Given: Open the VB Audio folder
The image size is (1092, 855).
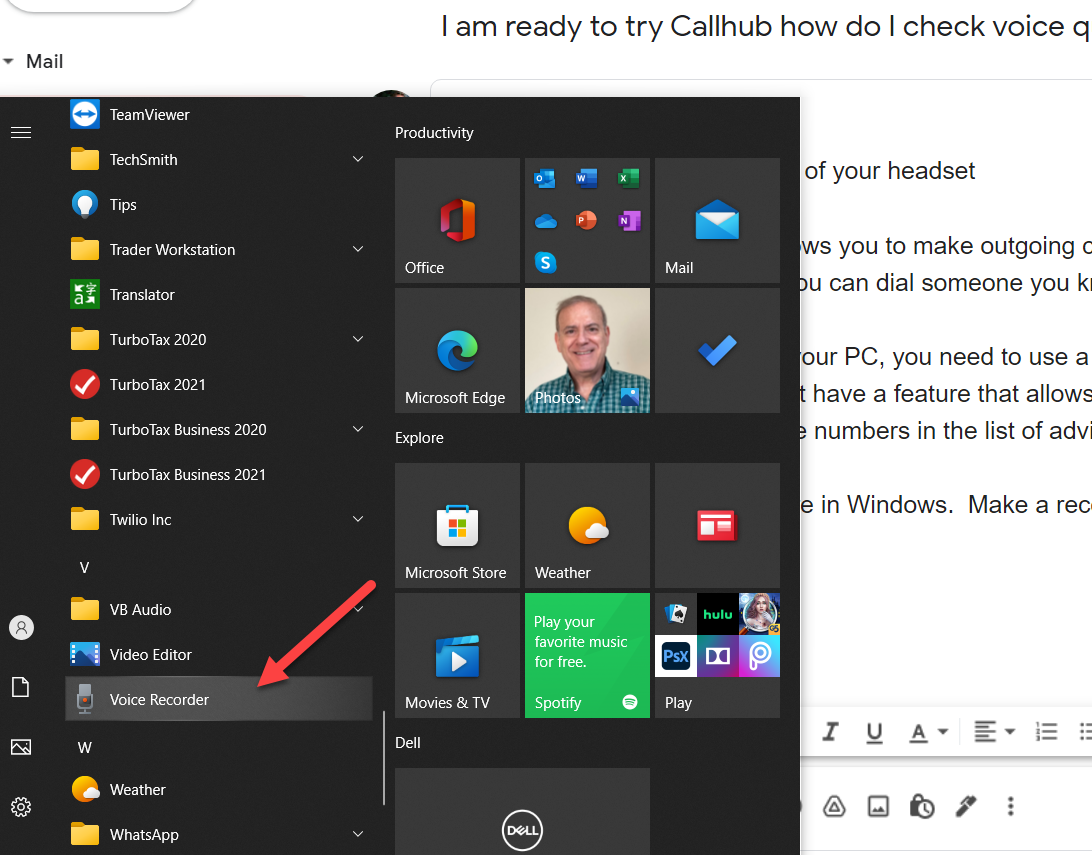Looking at the screenshot, I should (x=219, y=609).
